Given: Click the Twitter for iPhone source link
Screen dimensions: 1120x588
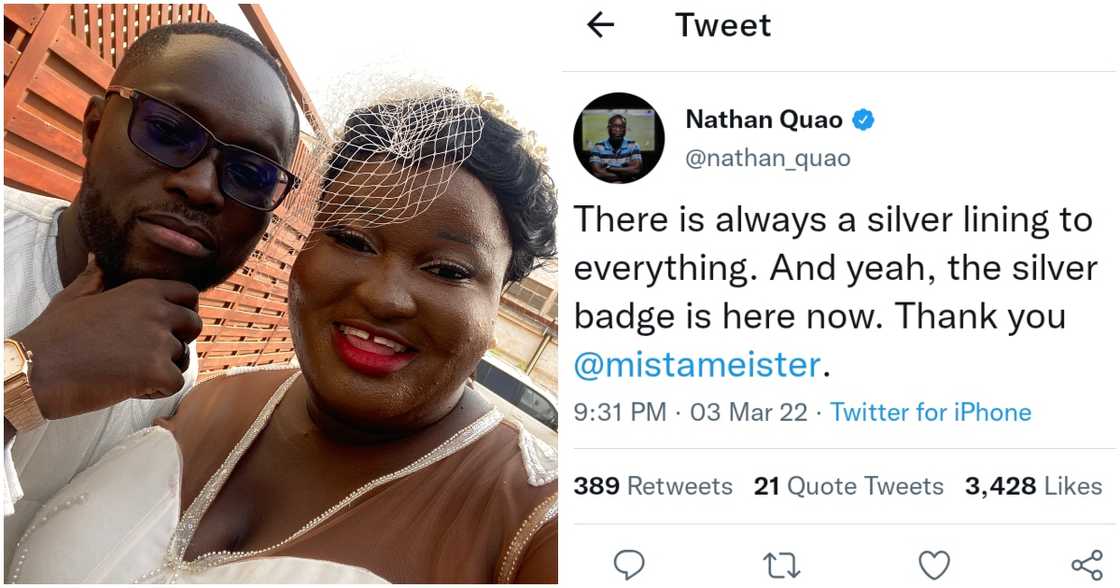Looking at the screenshot, I should point(931,411).
